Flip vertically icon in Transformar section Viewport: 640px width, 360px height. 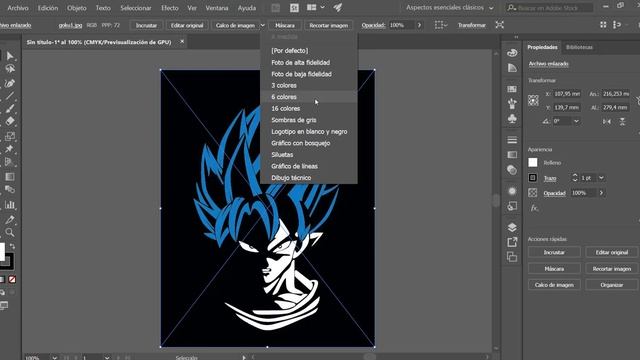pyautogui.click(x=622, y=121)
